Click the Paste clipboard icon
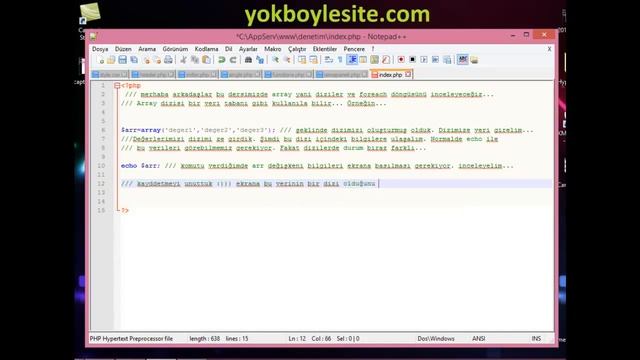This screenshot has height=360, width=640. [207, 60]
